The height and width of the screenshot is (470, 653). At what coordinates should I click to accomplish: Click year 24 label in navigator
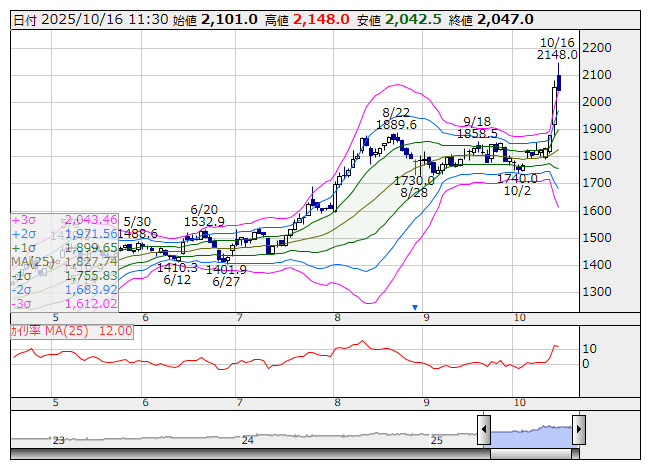coord(248,440)
